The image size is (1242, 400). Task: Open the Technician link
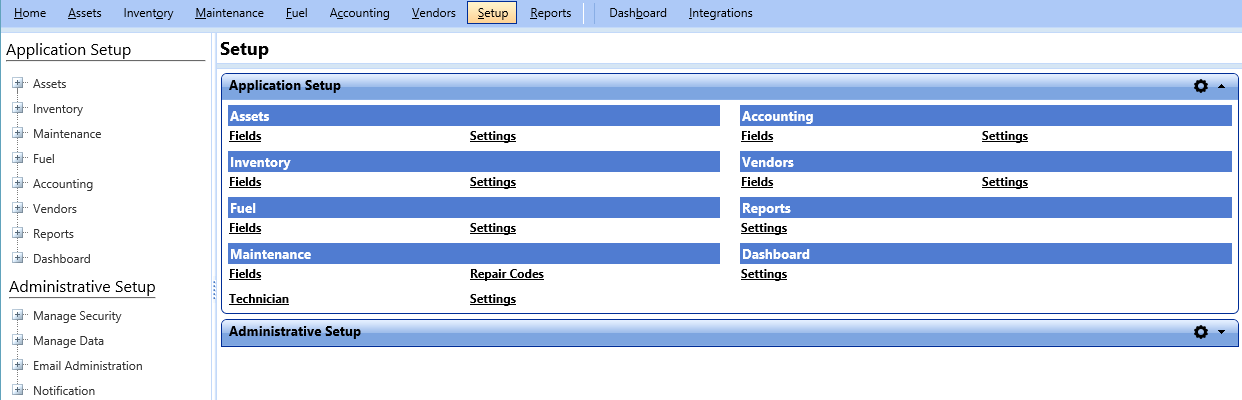tap(259, 299)
